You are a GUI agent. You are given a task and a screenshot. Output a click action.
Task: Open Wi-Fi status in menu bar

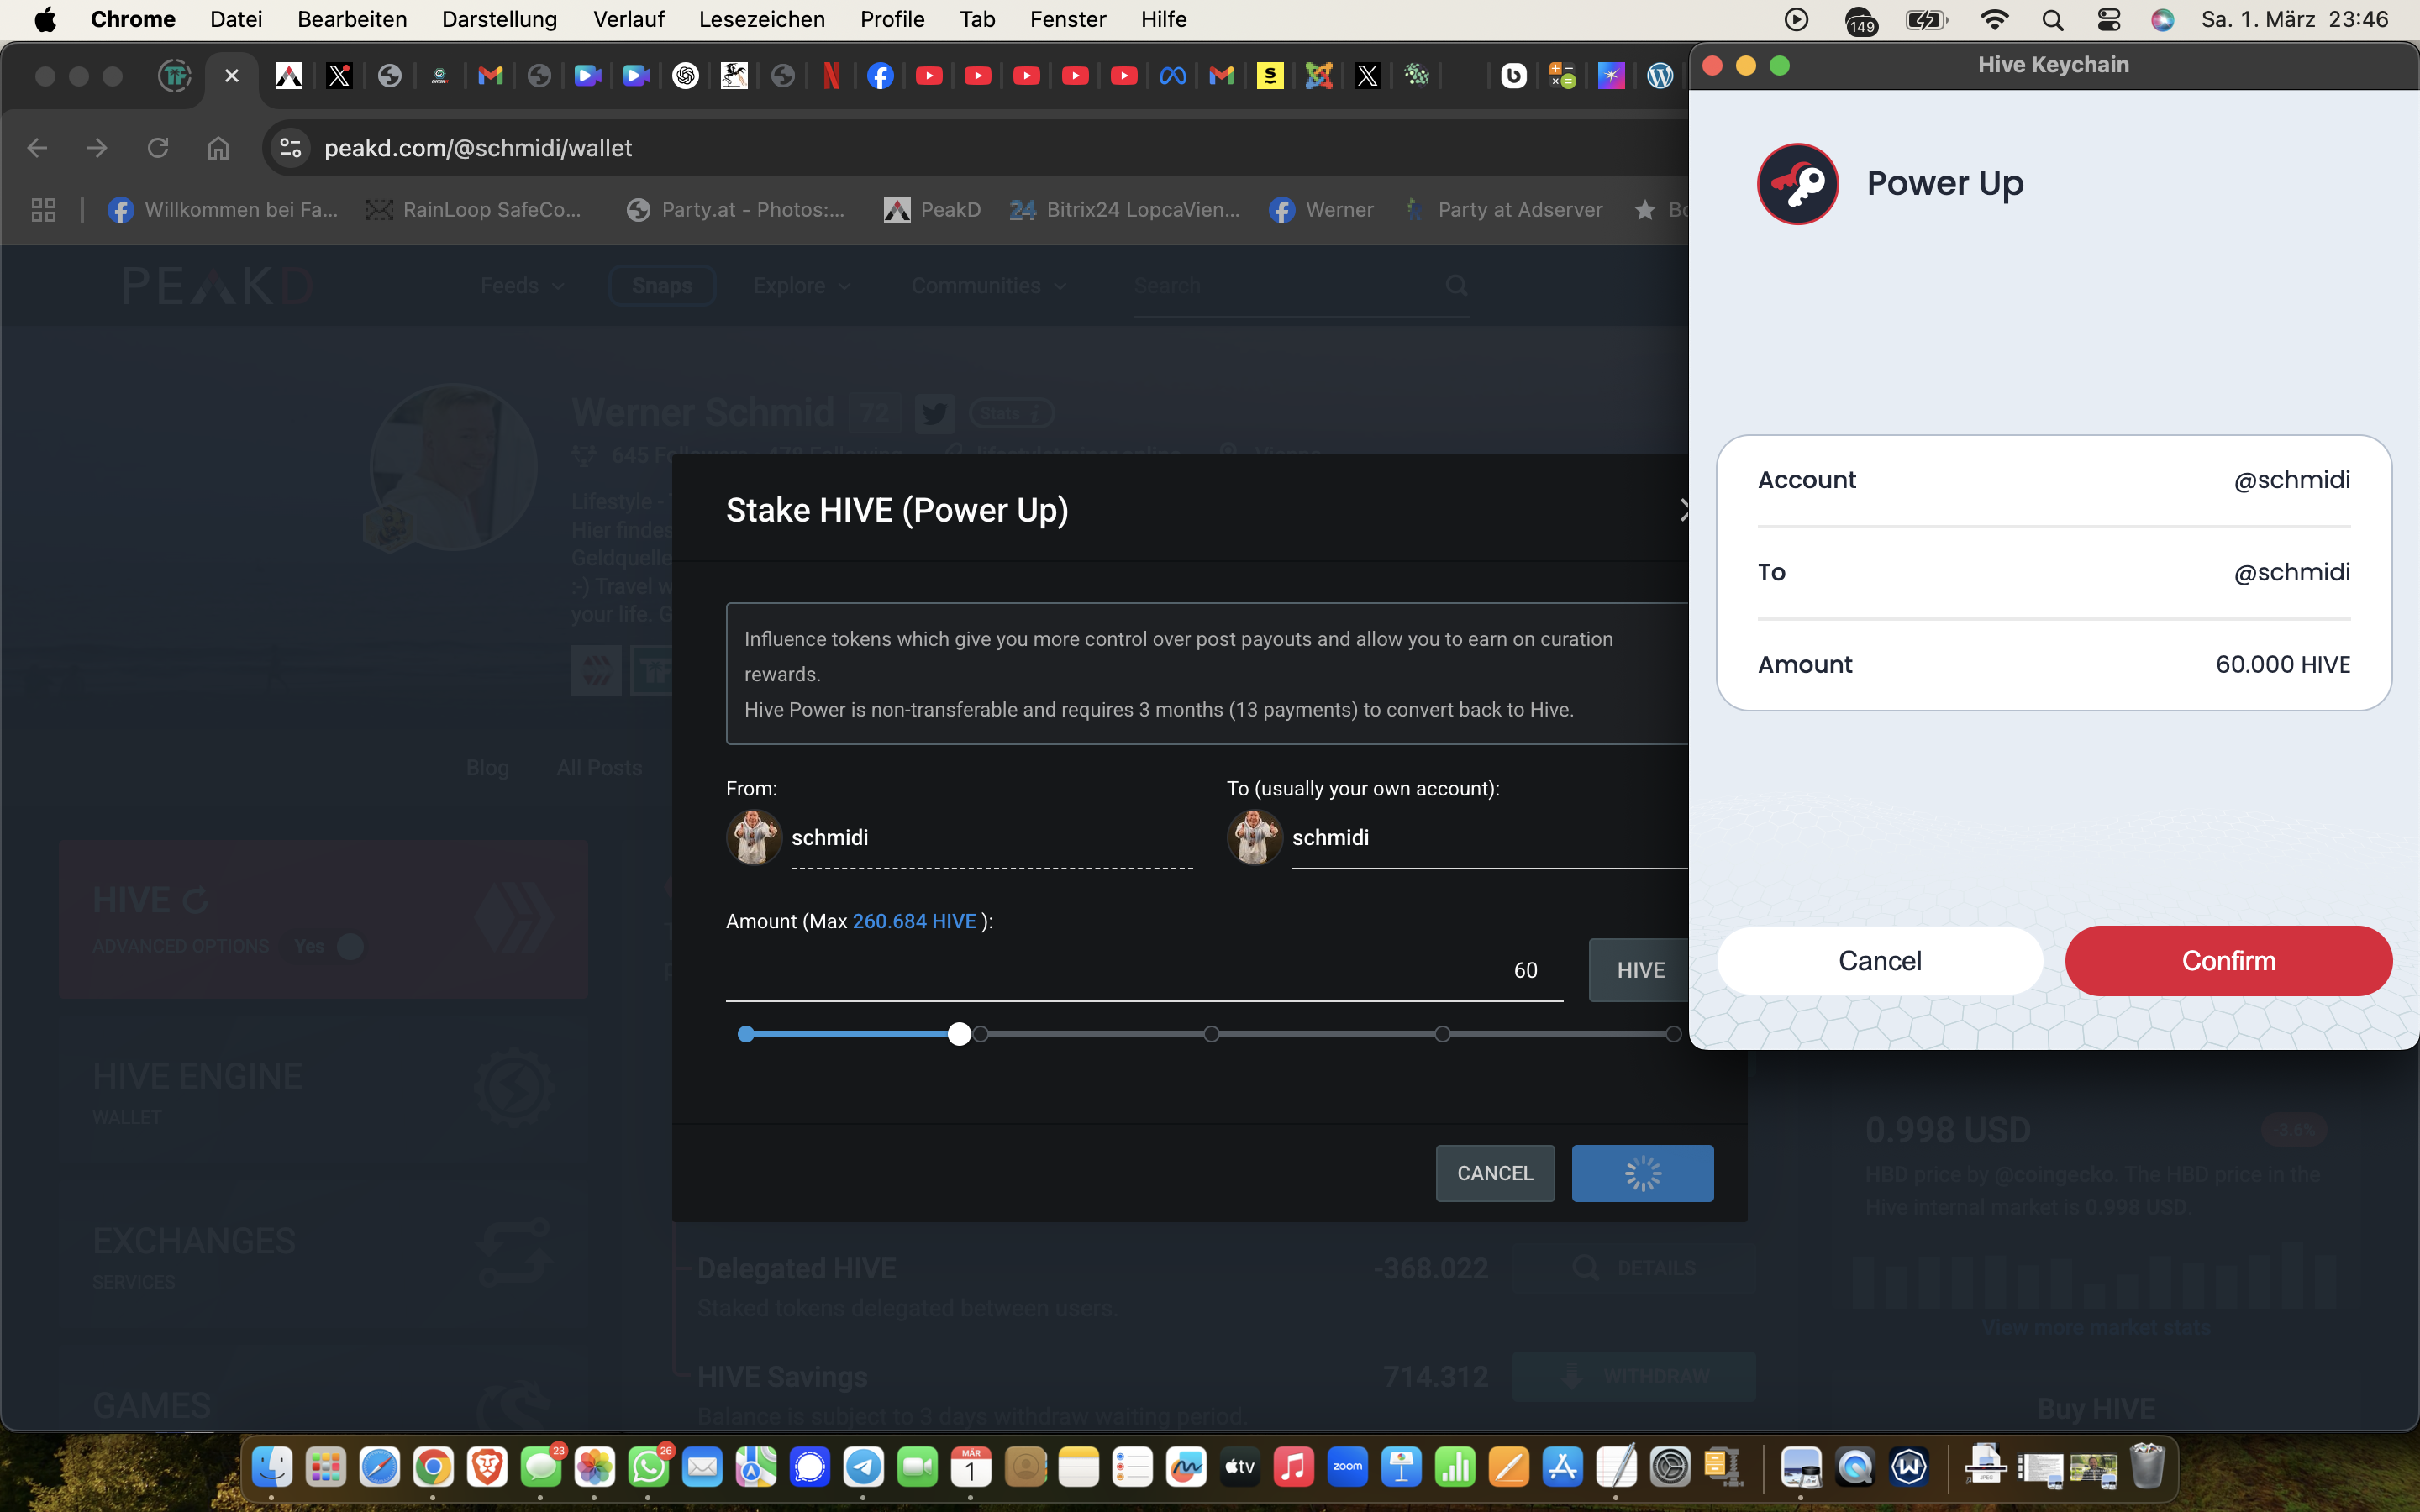pyautogui.click(x=1993, y=19)
